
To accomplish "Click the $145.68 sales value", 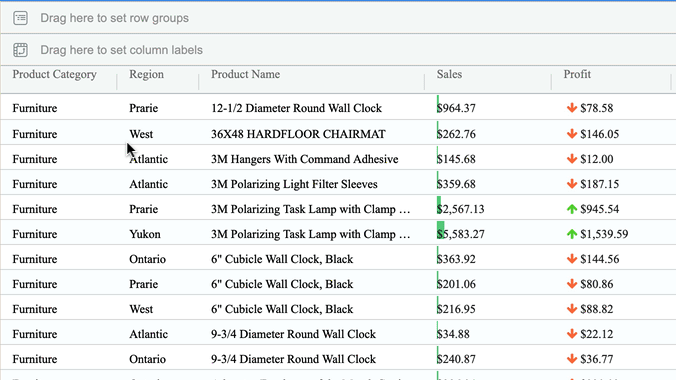I will (456, 159).
